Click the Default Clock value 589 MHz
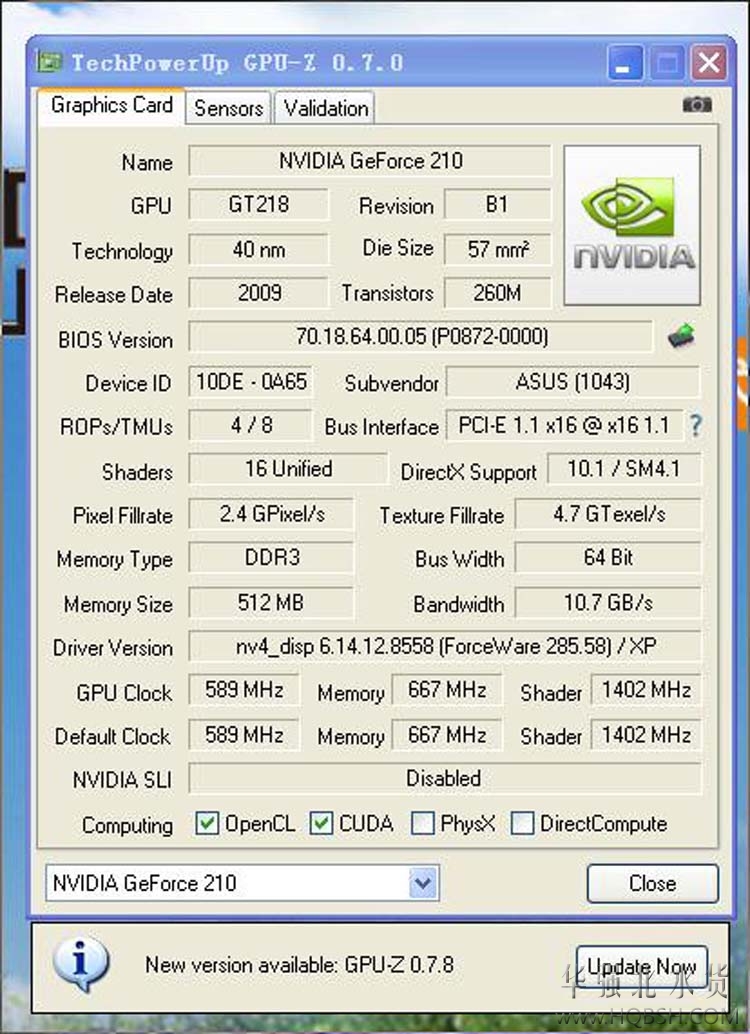Image resolution: width=750 pixels, height=1034 pixels. (x=244, y=735)
